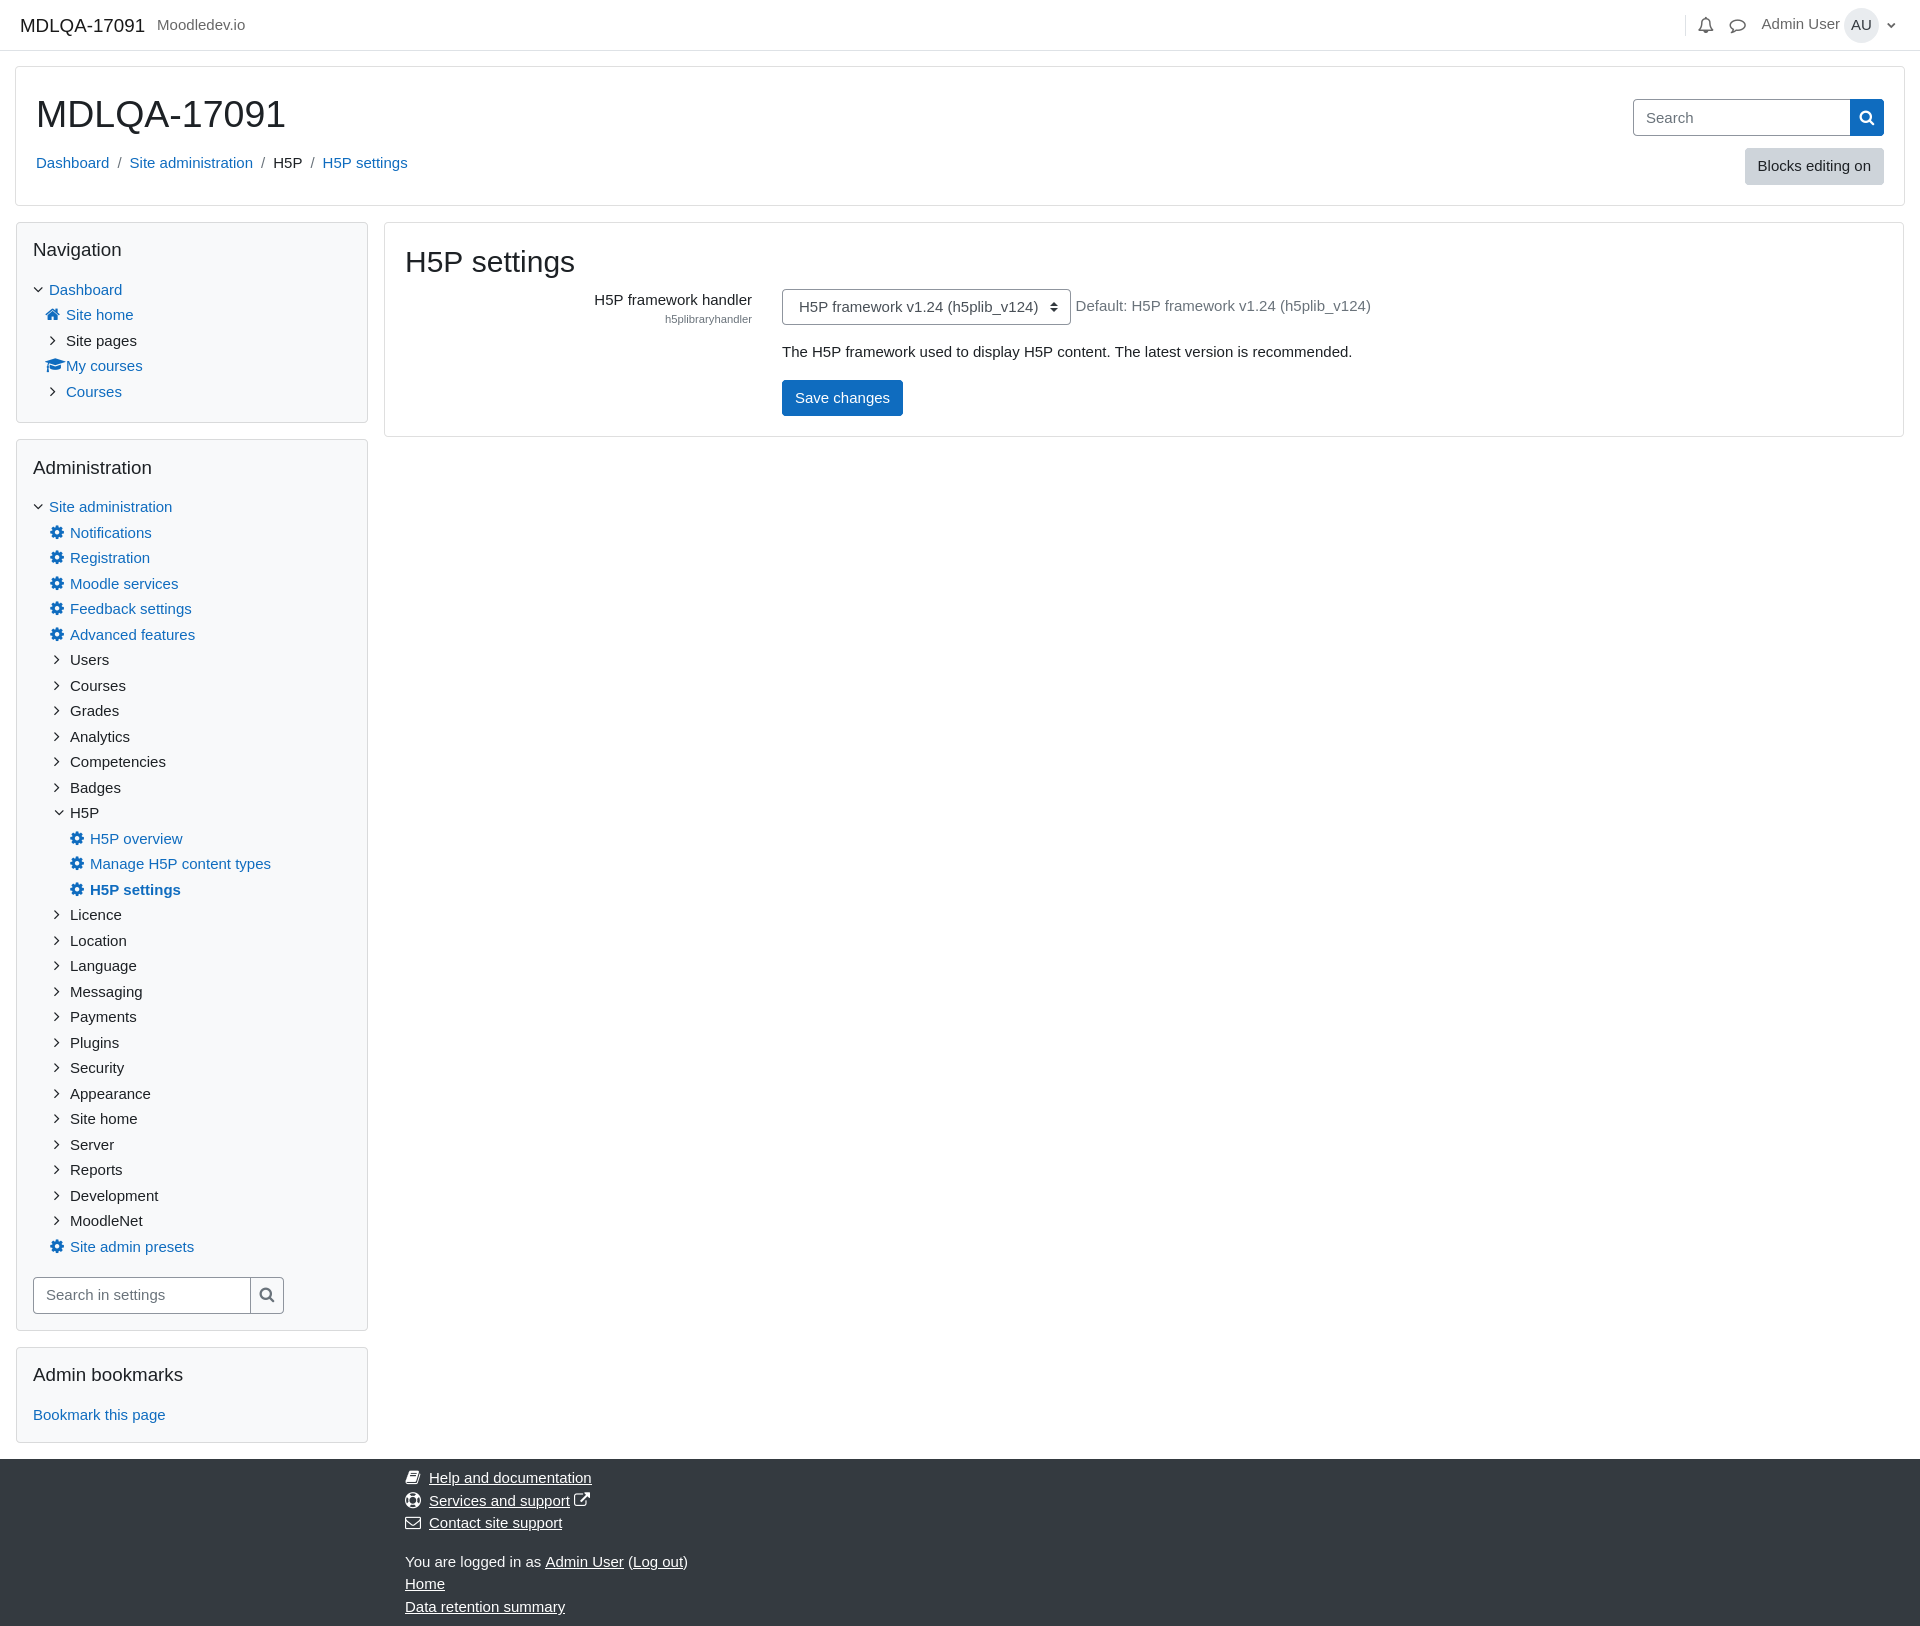
Task: Click the gear icon beside Site admin presets
Action: (57, 1247)
